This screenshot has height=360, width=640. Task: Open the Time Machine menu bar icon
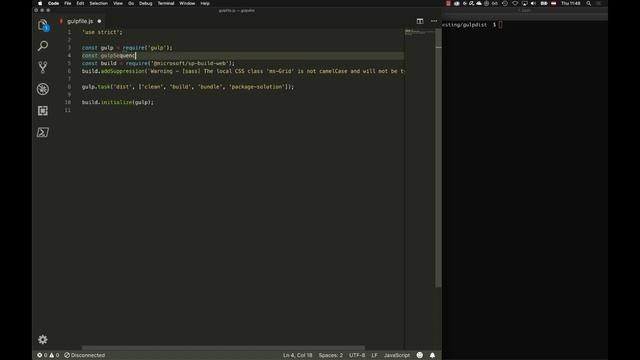tap(505, 3)
